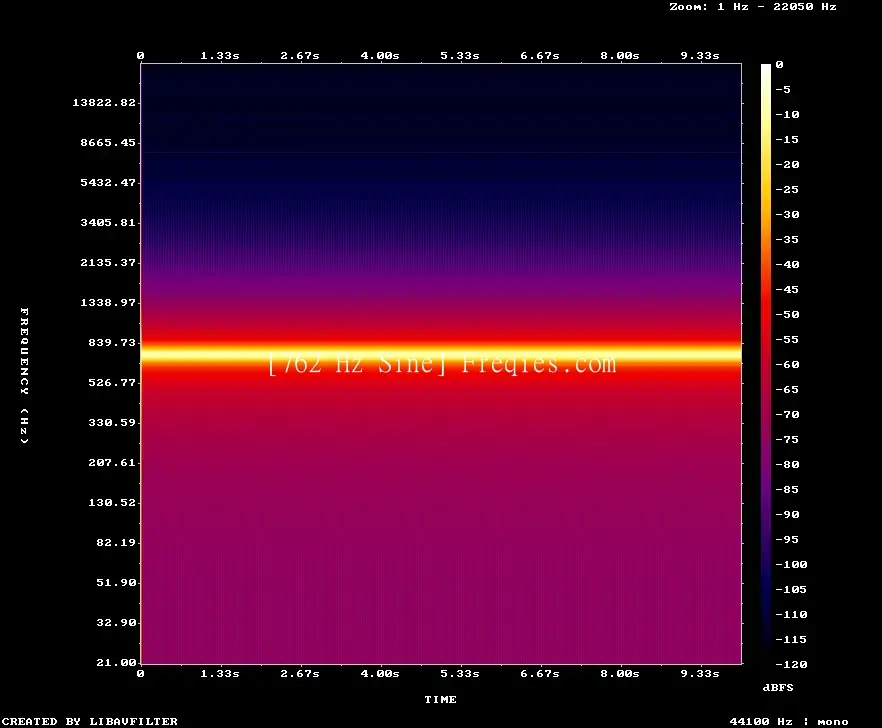Click the 130.52 frequency label
Image resolution: width=882 pixels, height=728 pixels.
coord(112,502)
